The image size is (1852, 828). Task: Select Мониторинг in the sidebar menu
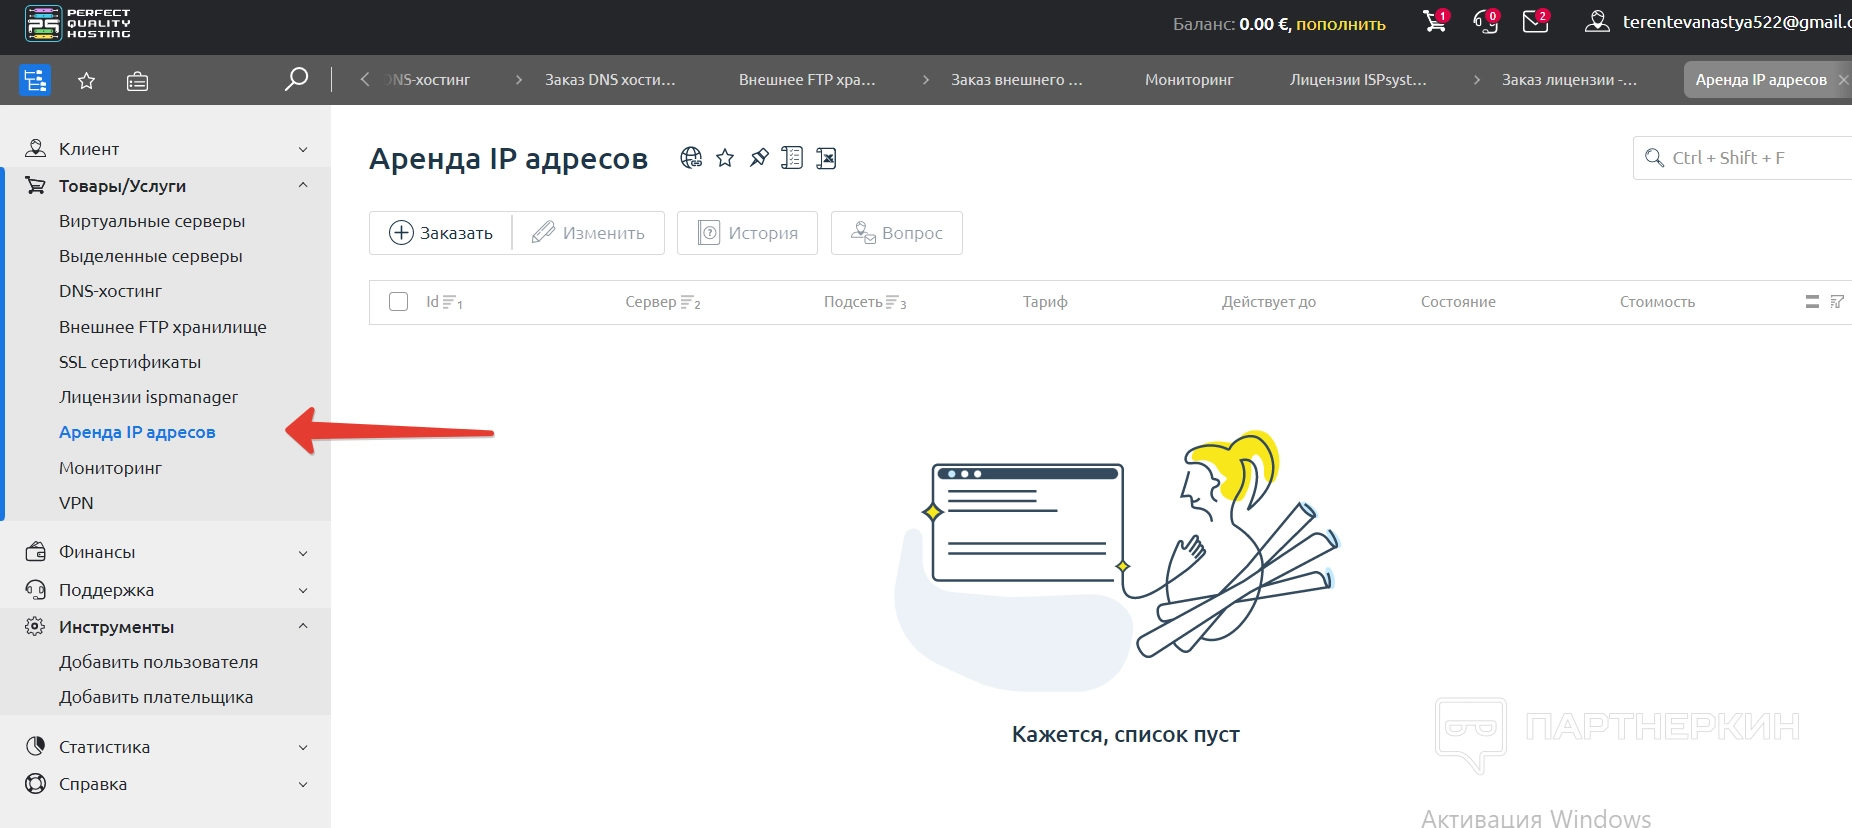coord(110,468)
